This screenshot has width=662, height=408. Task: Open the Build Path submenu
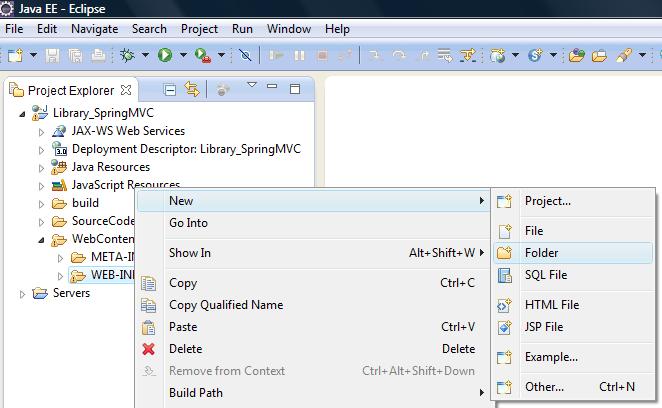click(314, 393)
